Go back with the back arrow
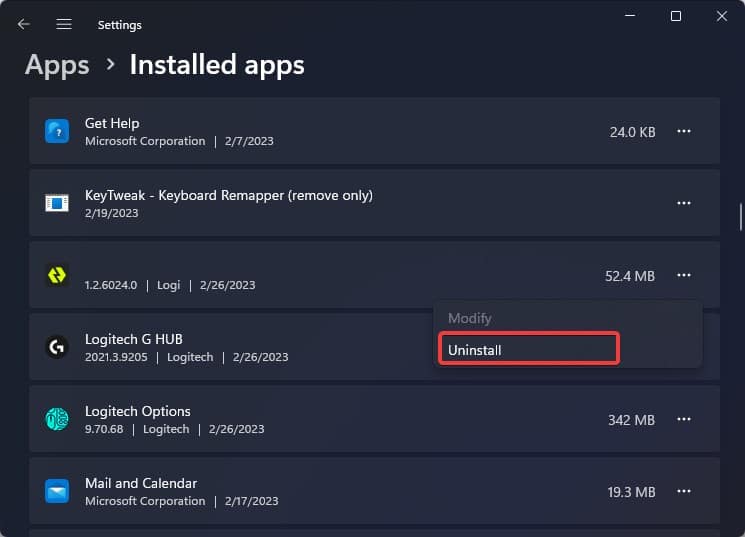This screenshot has width=745, height=537. tap(23, 24)
